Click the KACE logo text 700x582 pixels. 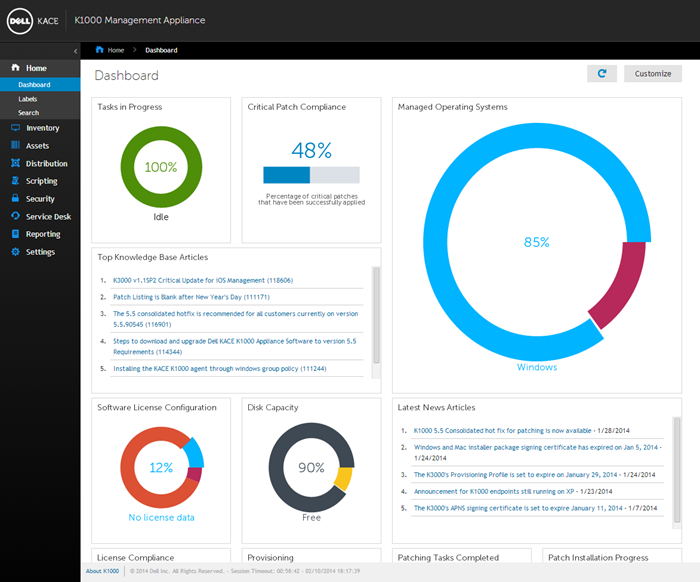(48, 21)
